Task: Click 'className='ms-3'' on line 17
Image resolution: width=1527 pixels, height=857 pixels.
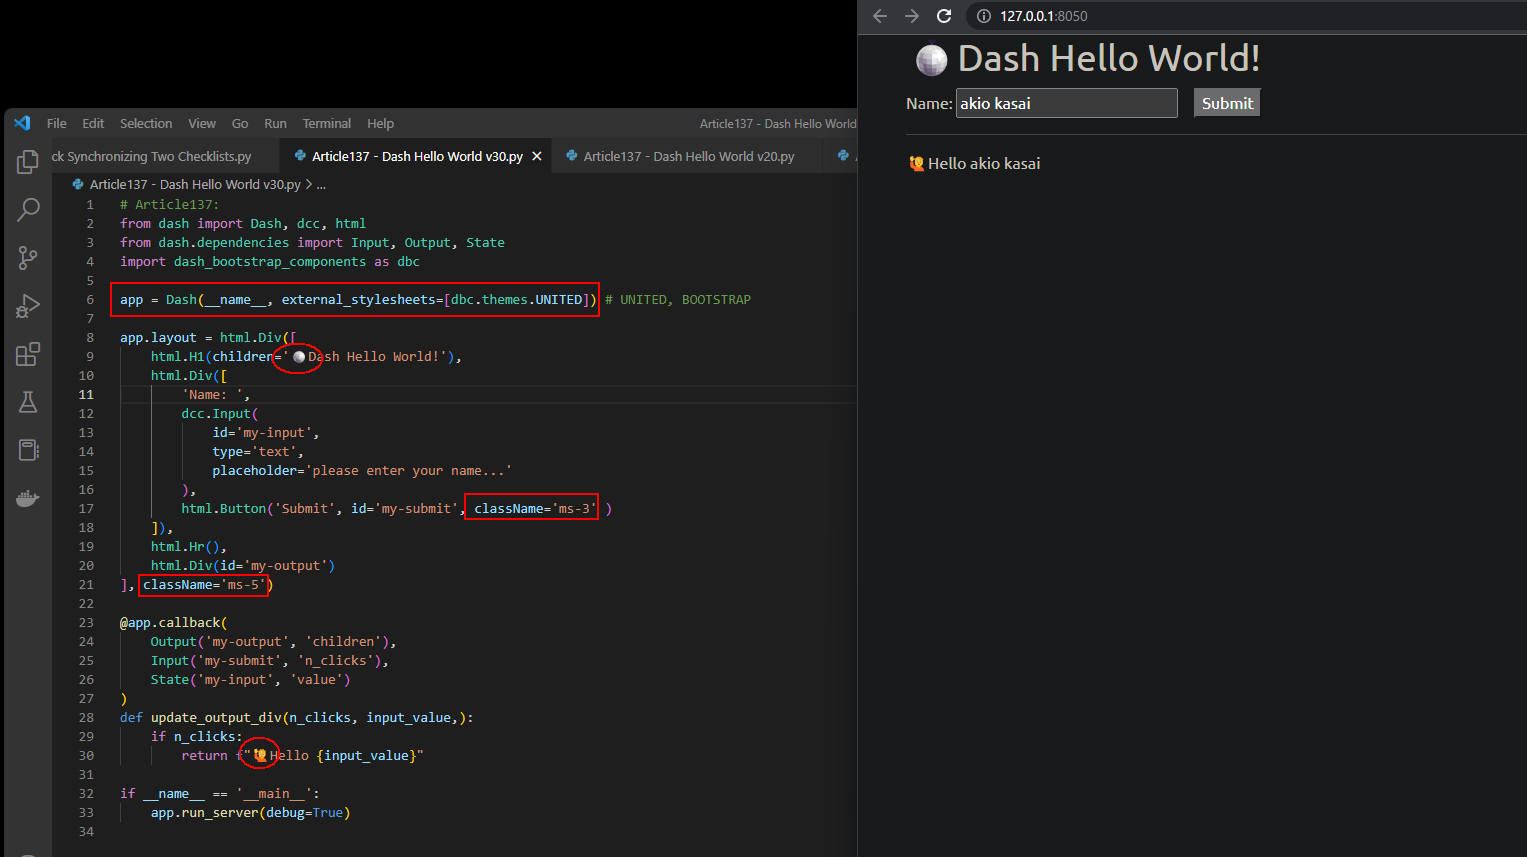Action: [x=535, y=508]
